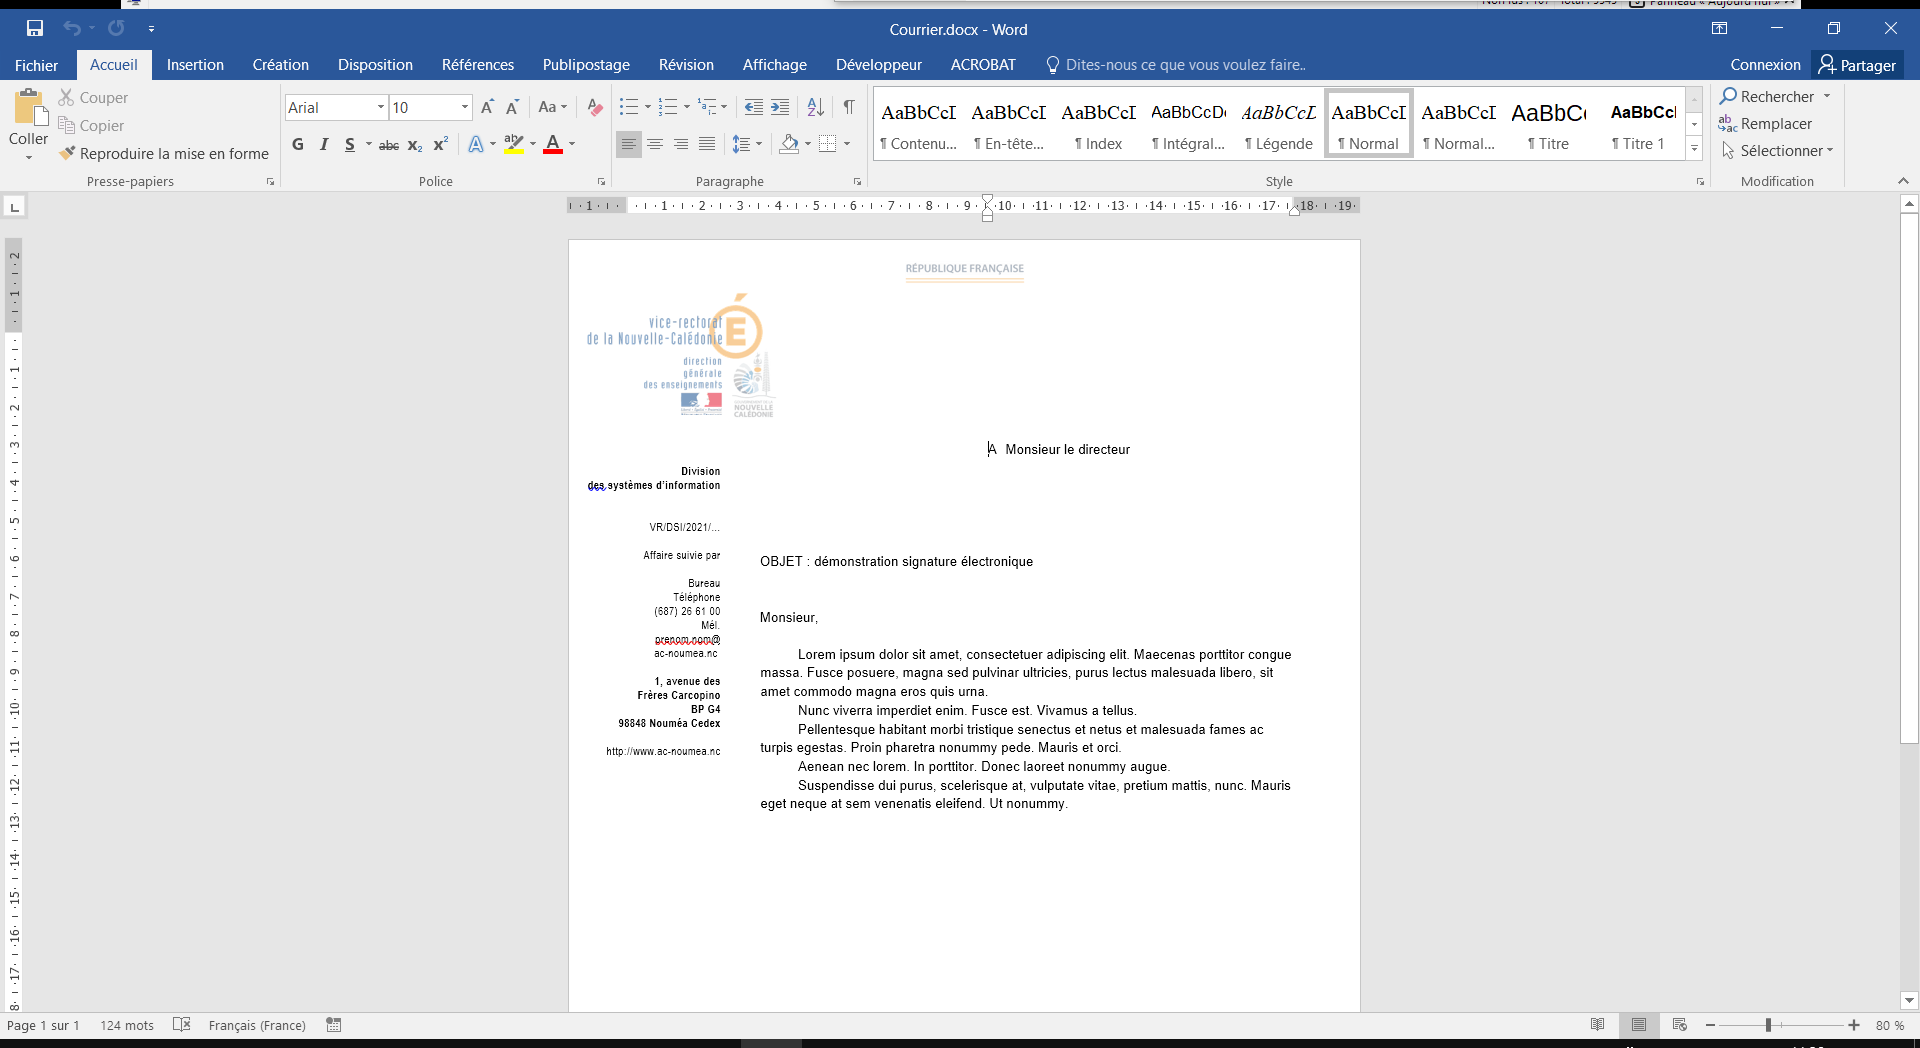This screenshot has height=1048, width=1920.
Task: Open the font size dropdown
Action: click(x=464, y=107)
